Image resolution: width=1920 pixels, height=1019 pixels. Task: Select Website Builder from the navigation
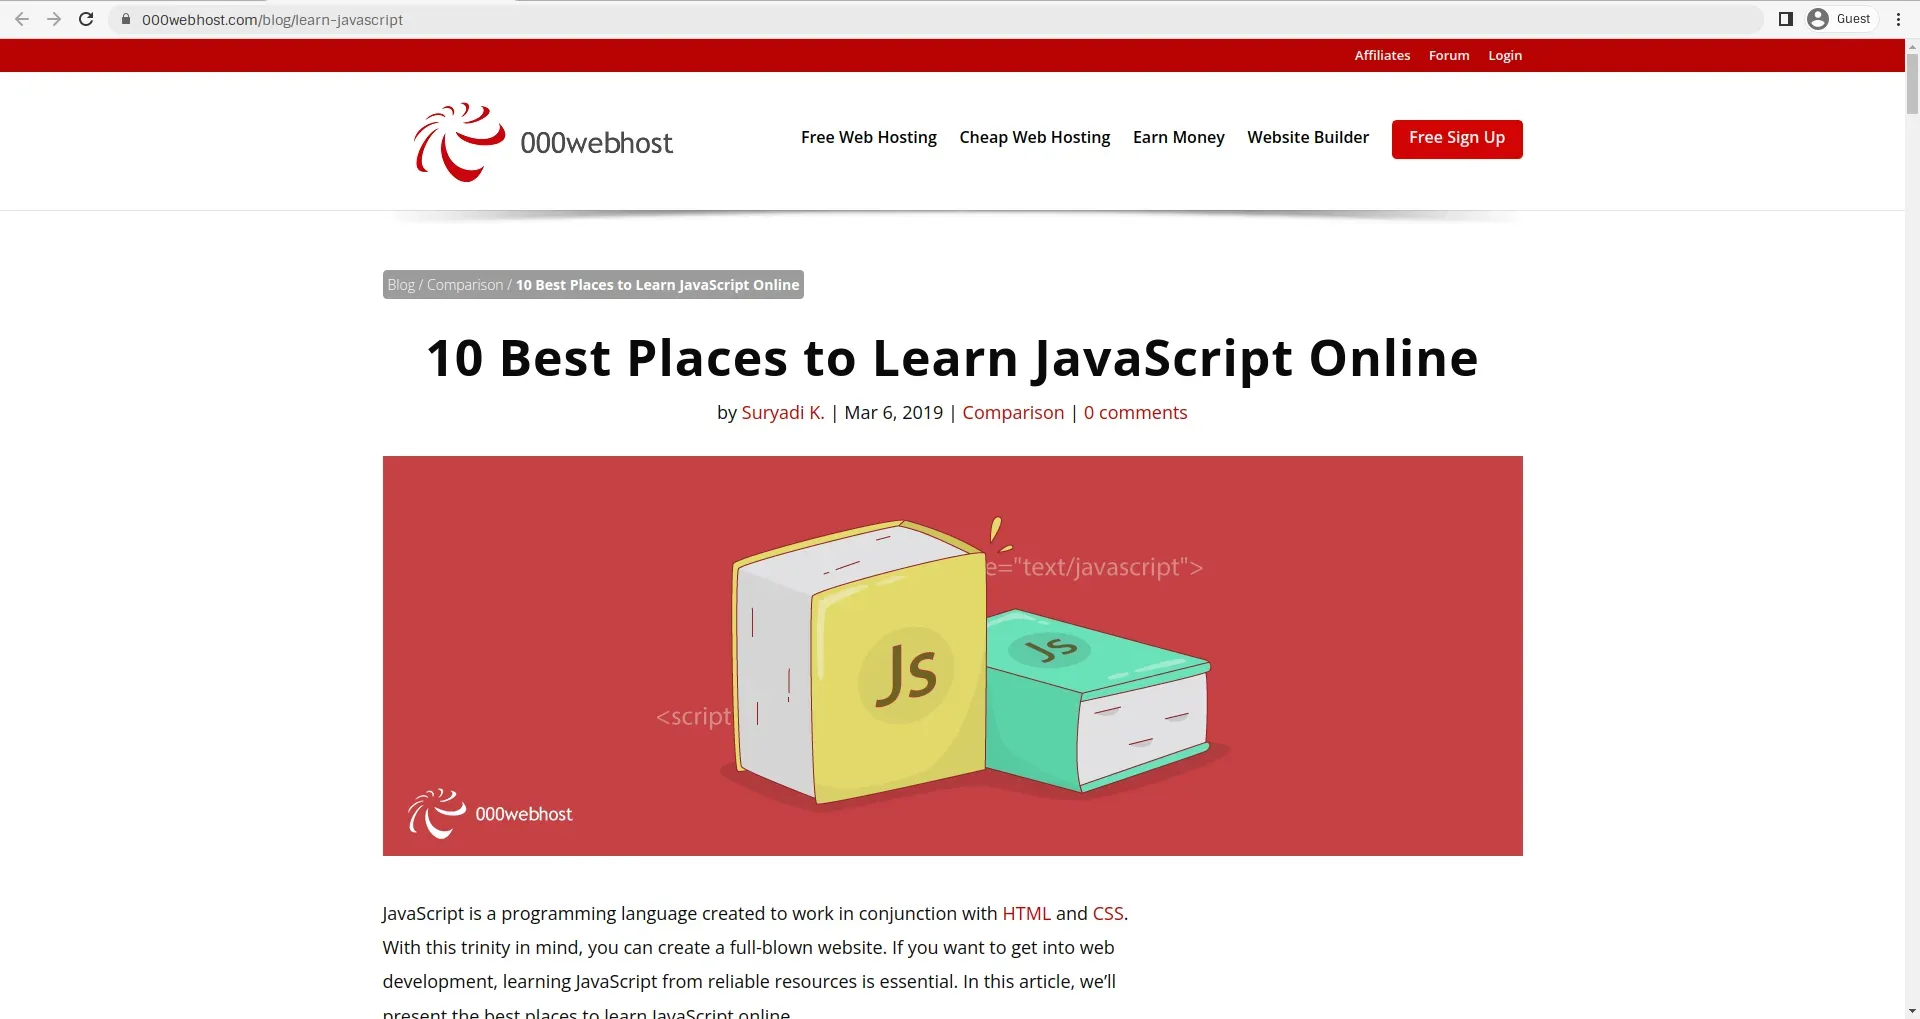1308,137
